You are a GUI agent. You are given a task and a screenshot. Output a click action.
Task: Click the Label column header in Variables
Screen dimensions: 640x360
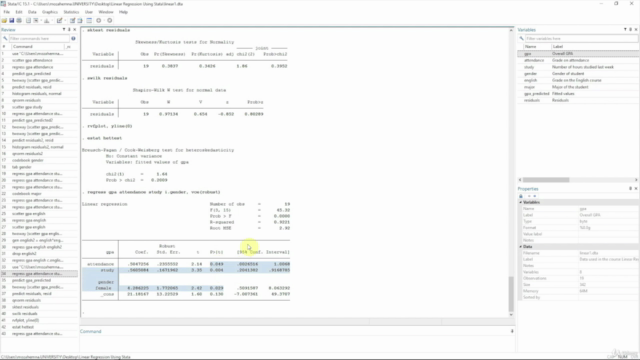595,47
